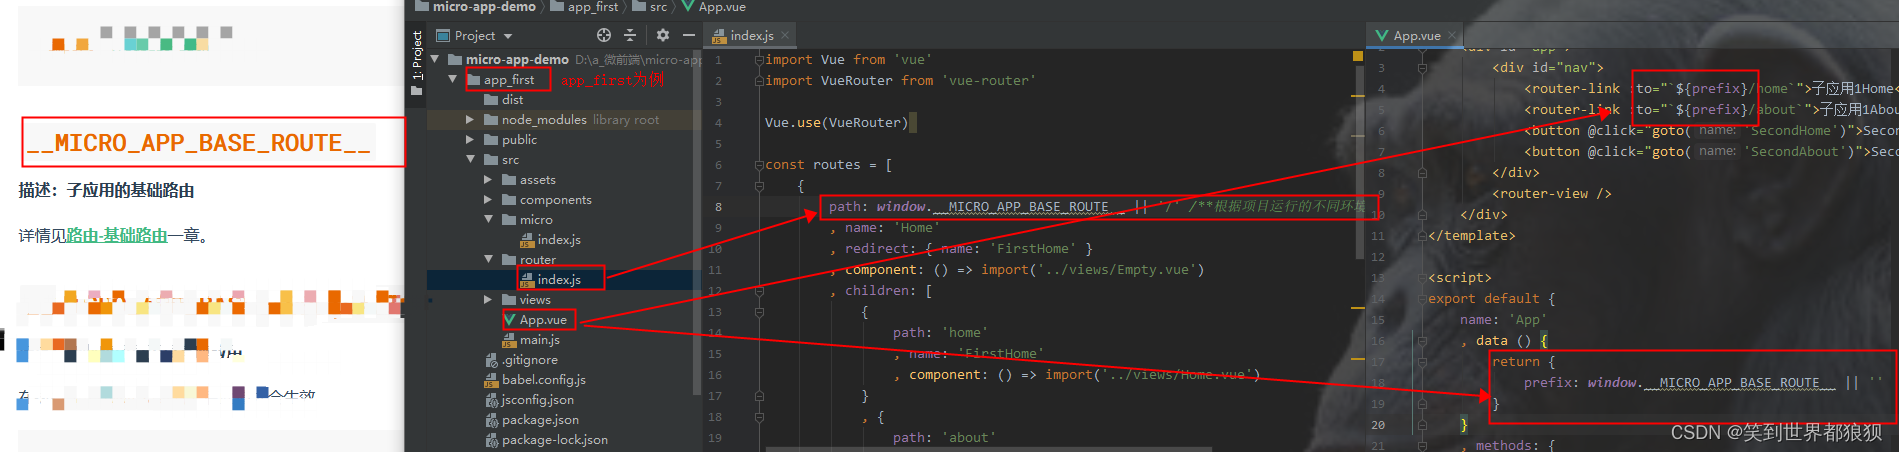Click app_first in the breadcrumb bar
This screenshot has width=1899, height=452.
coord(584,7)
